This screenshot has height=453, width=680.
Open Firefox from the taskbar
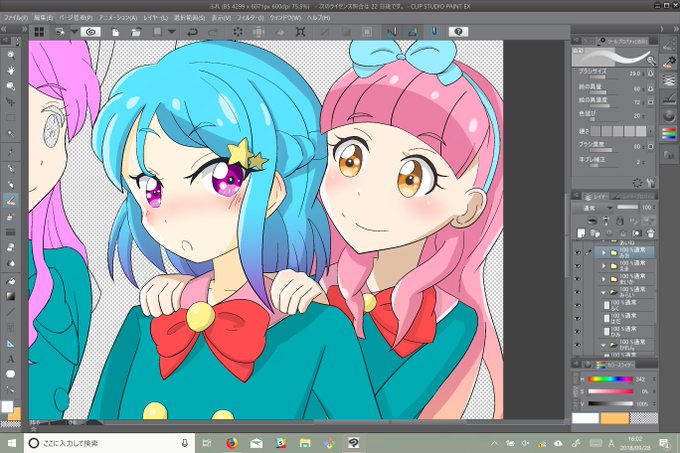[x=232, y=443]
